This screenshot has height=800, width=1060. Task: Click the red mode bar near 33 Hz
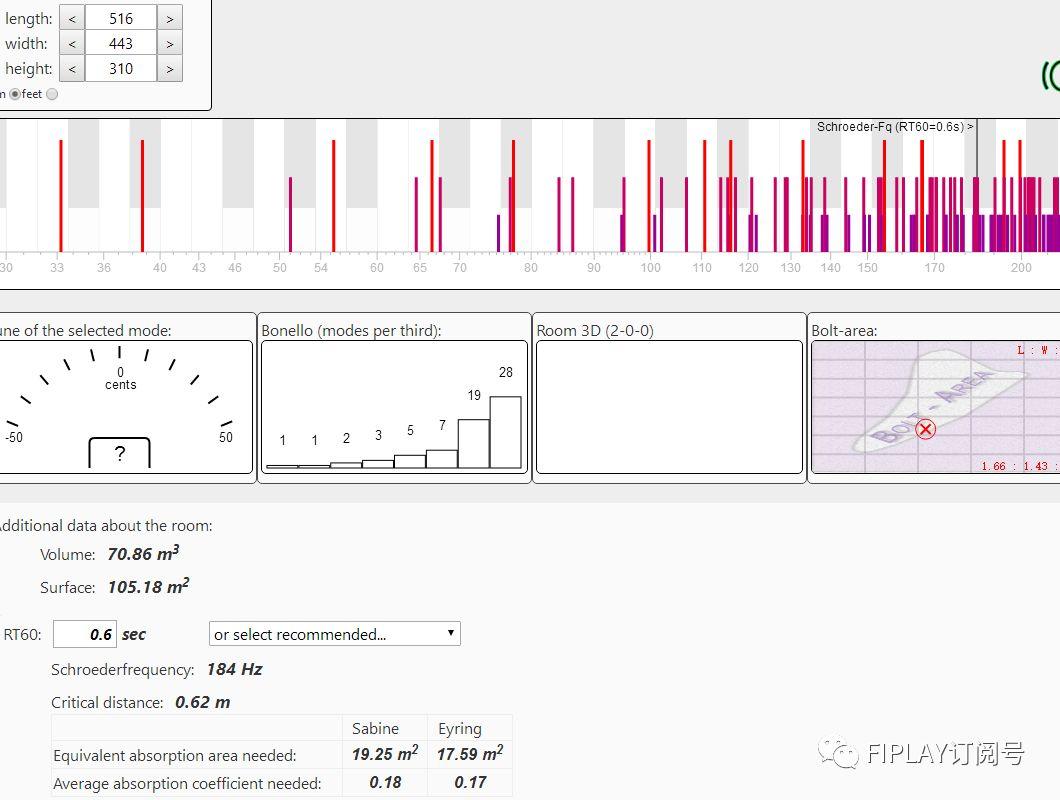[x=60, y=195]
